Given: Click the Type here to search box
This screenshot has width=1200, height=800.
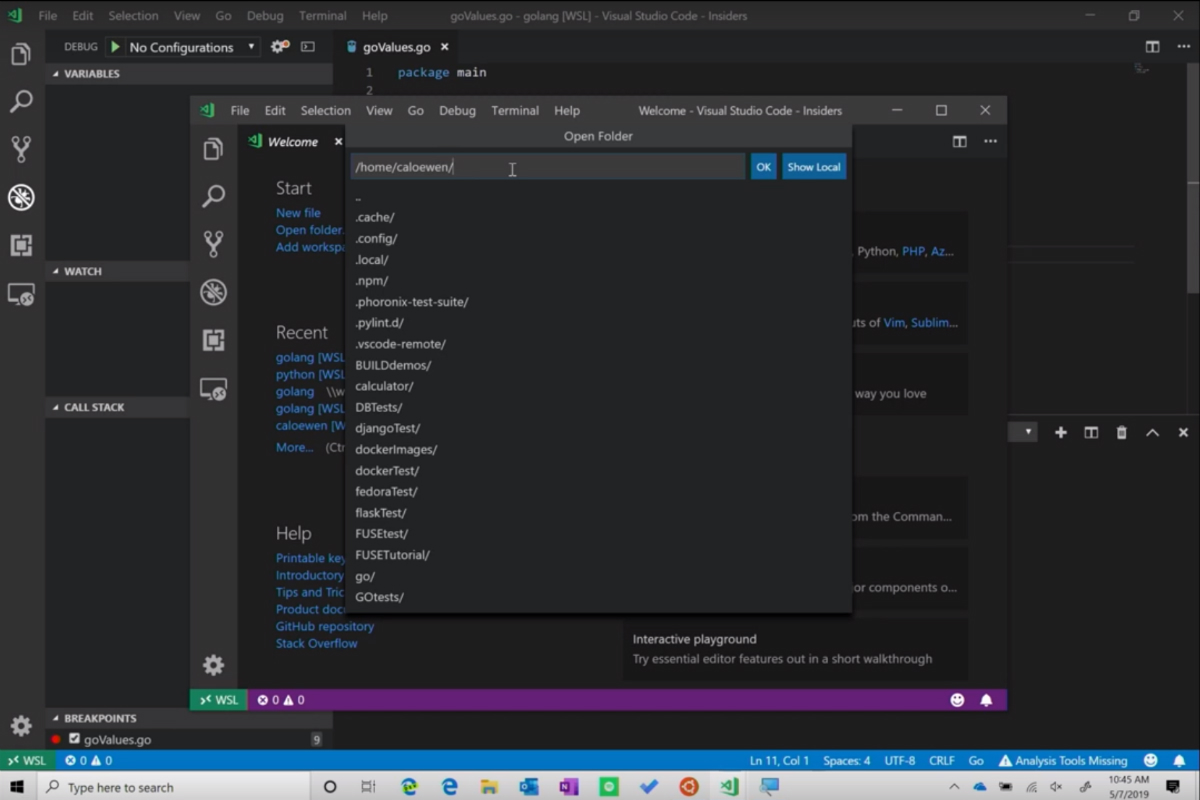Looking at the screenshot, I should tap(175, 787).
